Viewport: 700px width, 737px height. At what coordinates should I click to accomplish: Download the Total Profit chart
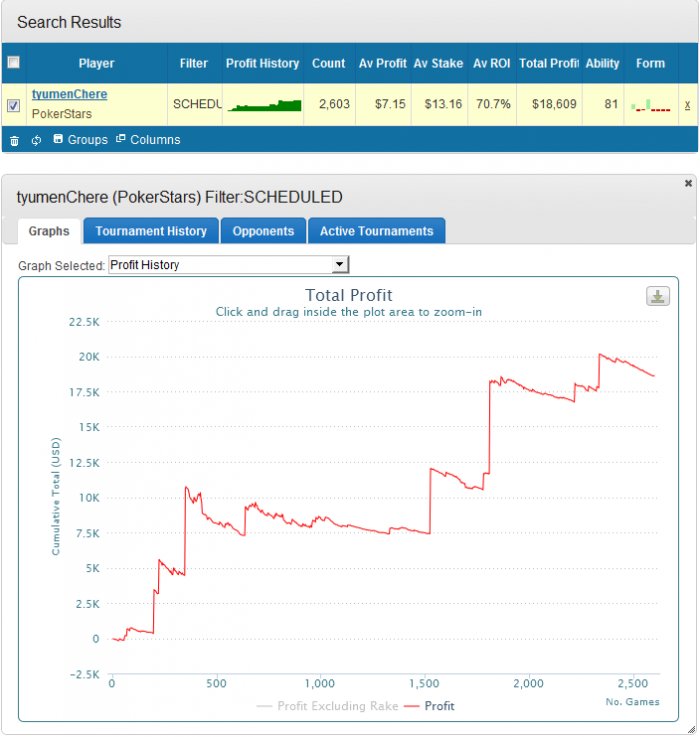657,296
